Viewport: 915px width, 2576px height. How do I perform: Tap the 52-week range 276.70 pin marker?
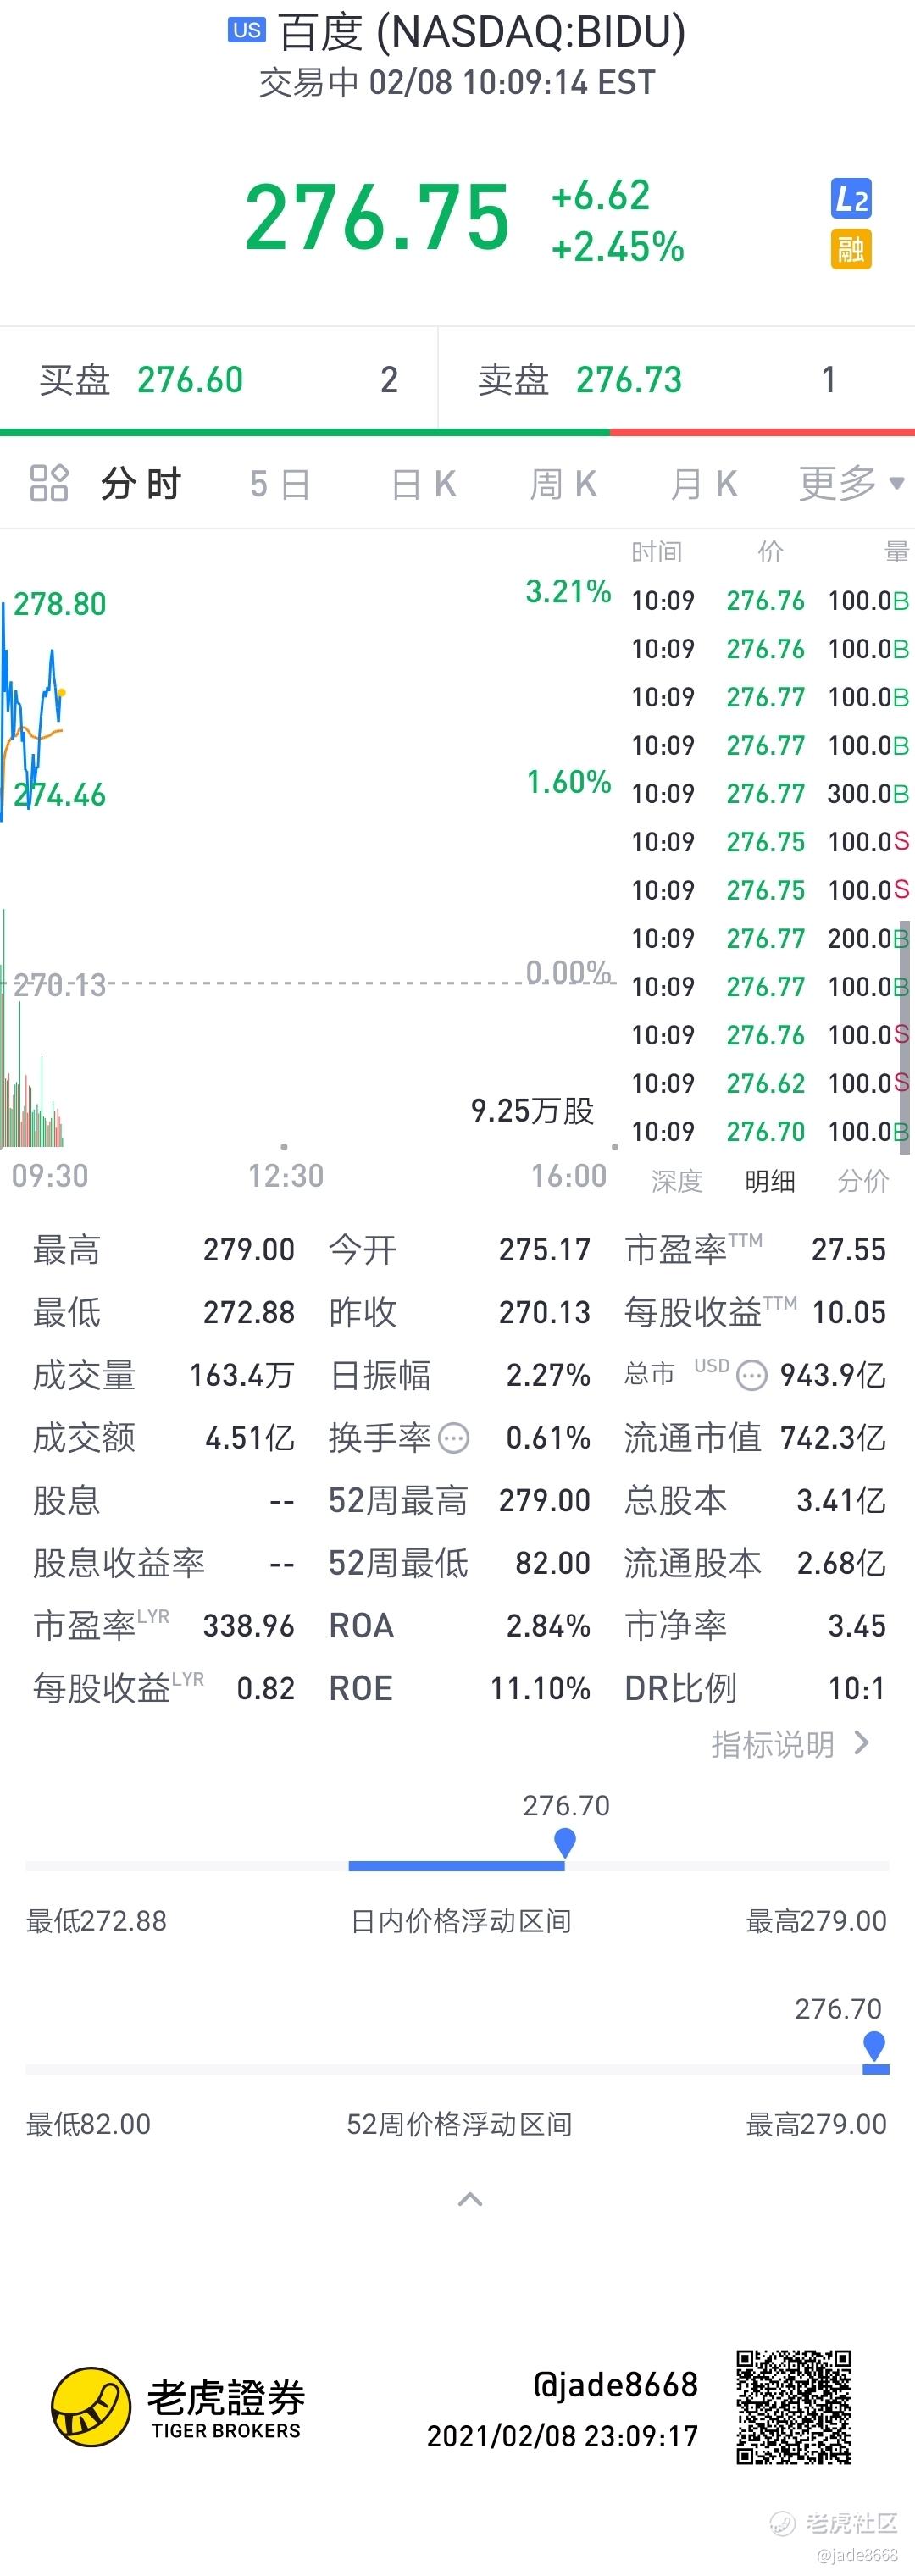(874, 2045)
